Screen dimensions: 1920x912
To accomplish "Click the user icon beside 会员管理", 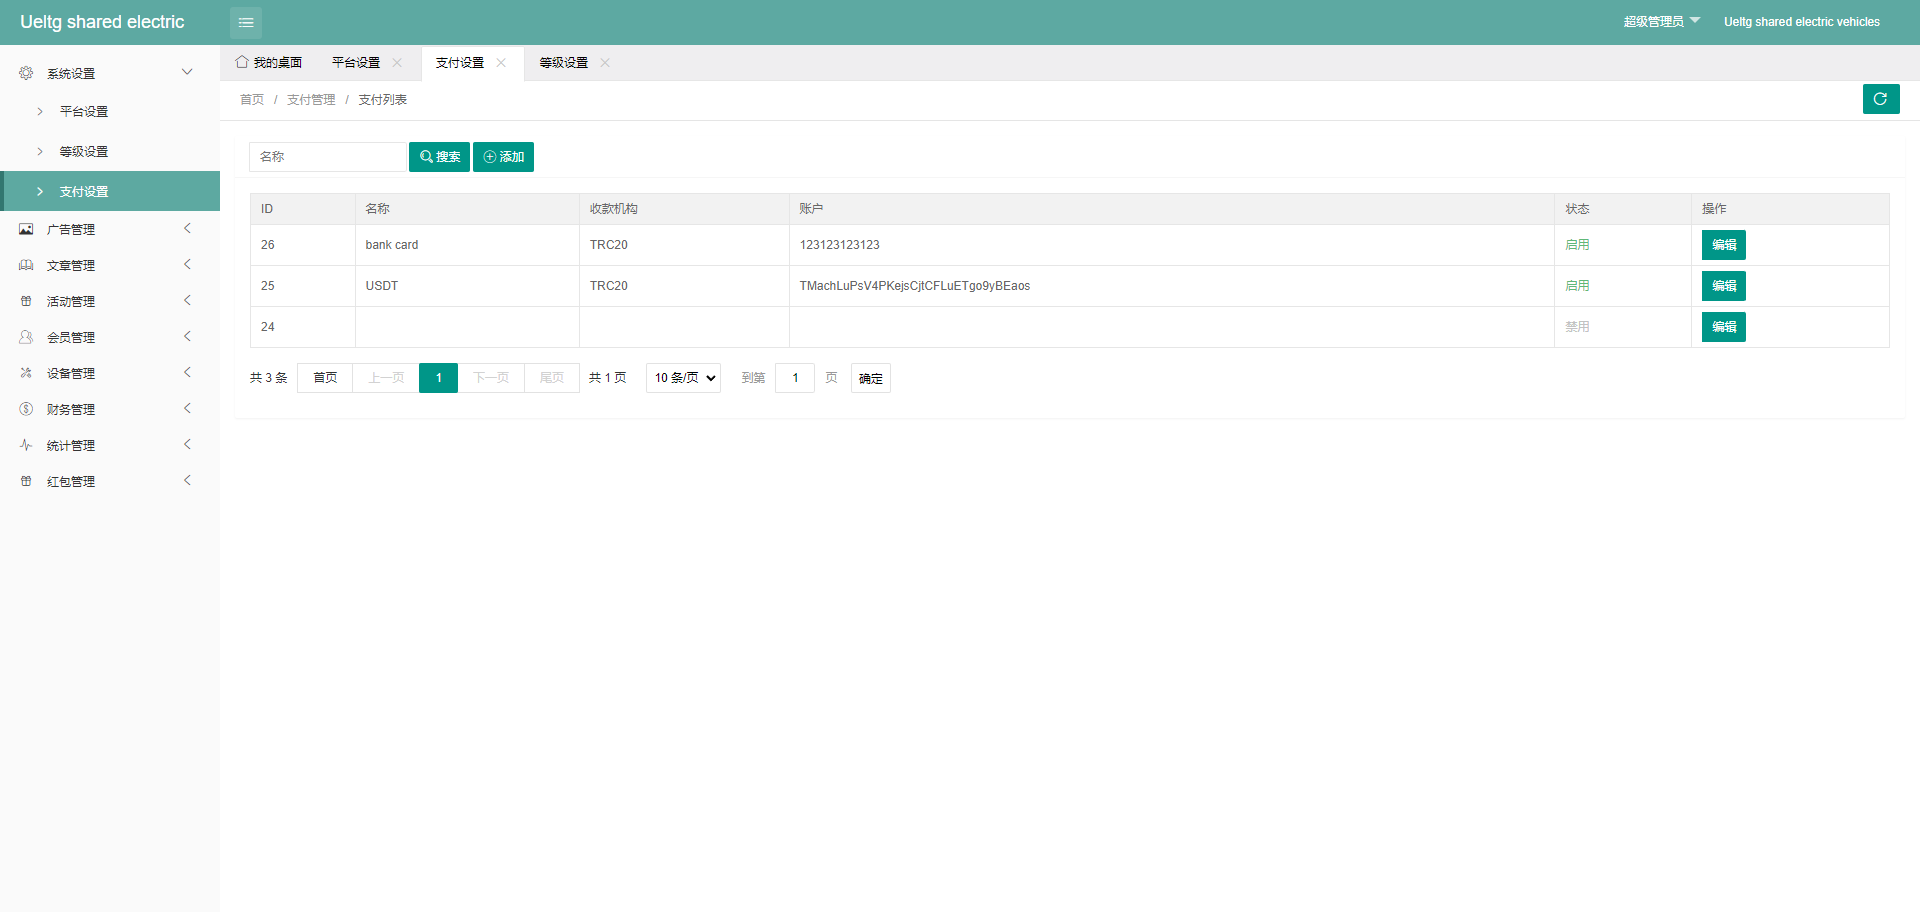I will [26, 337].
